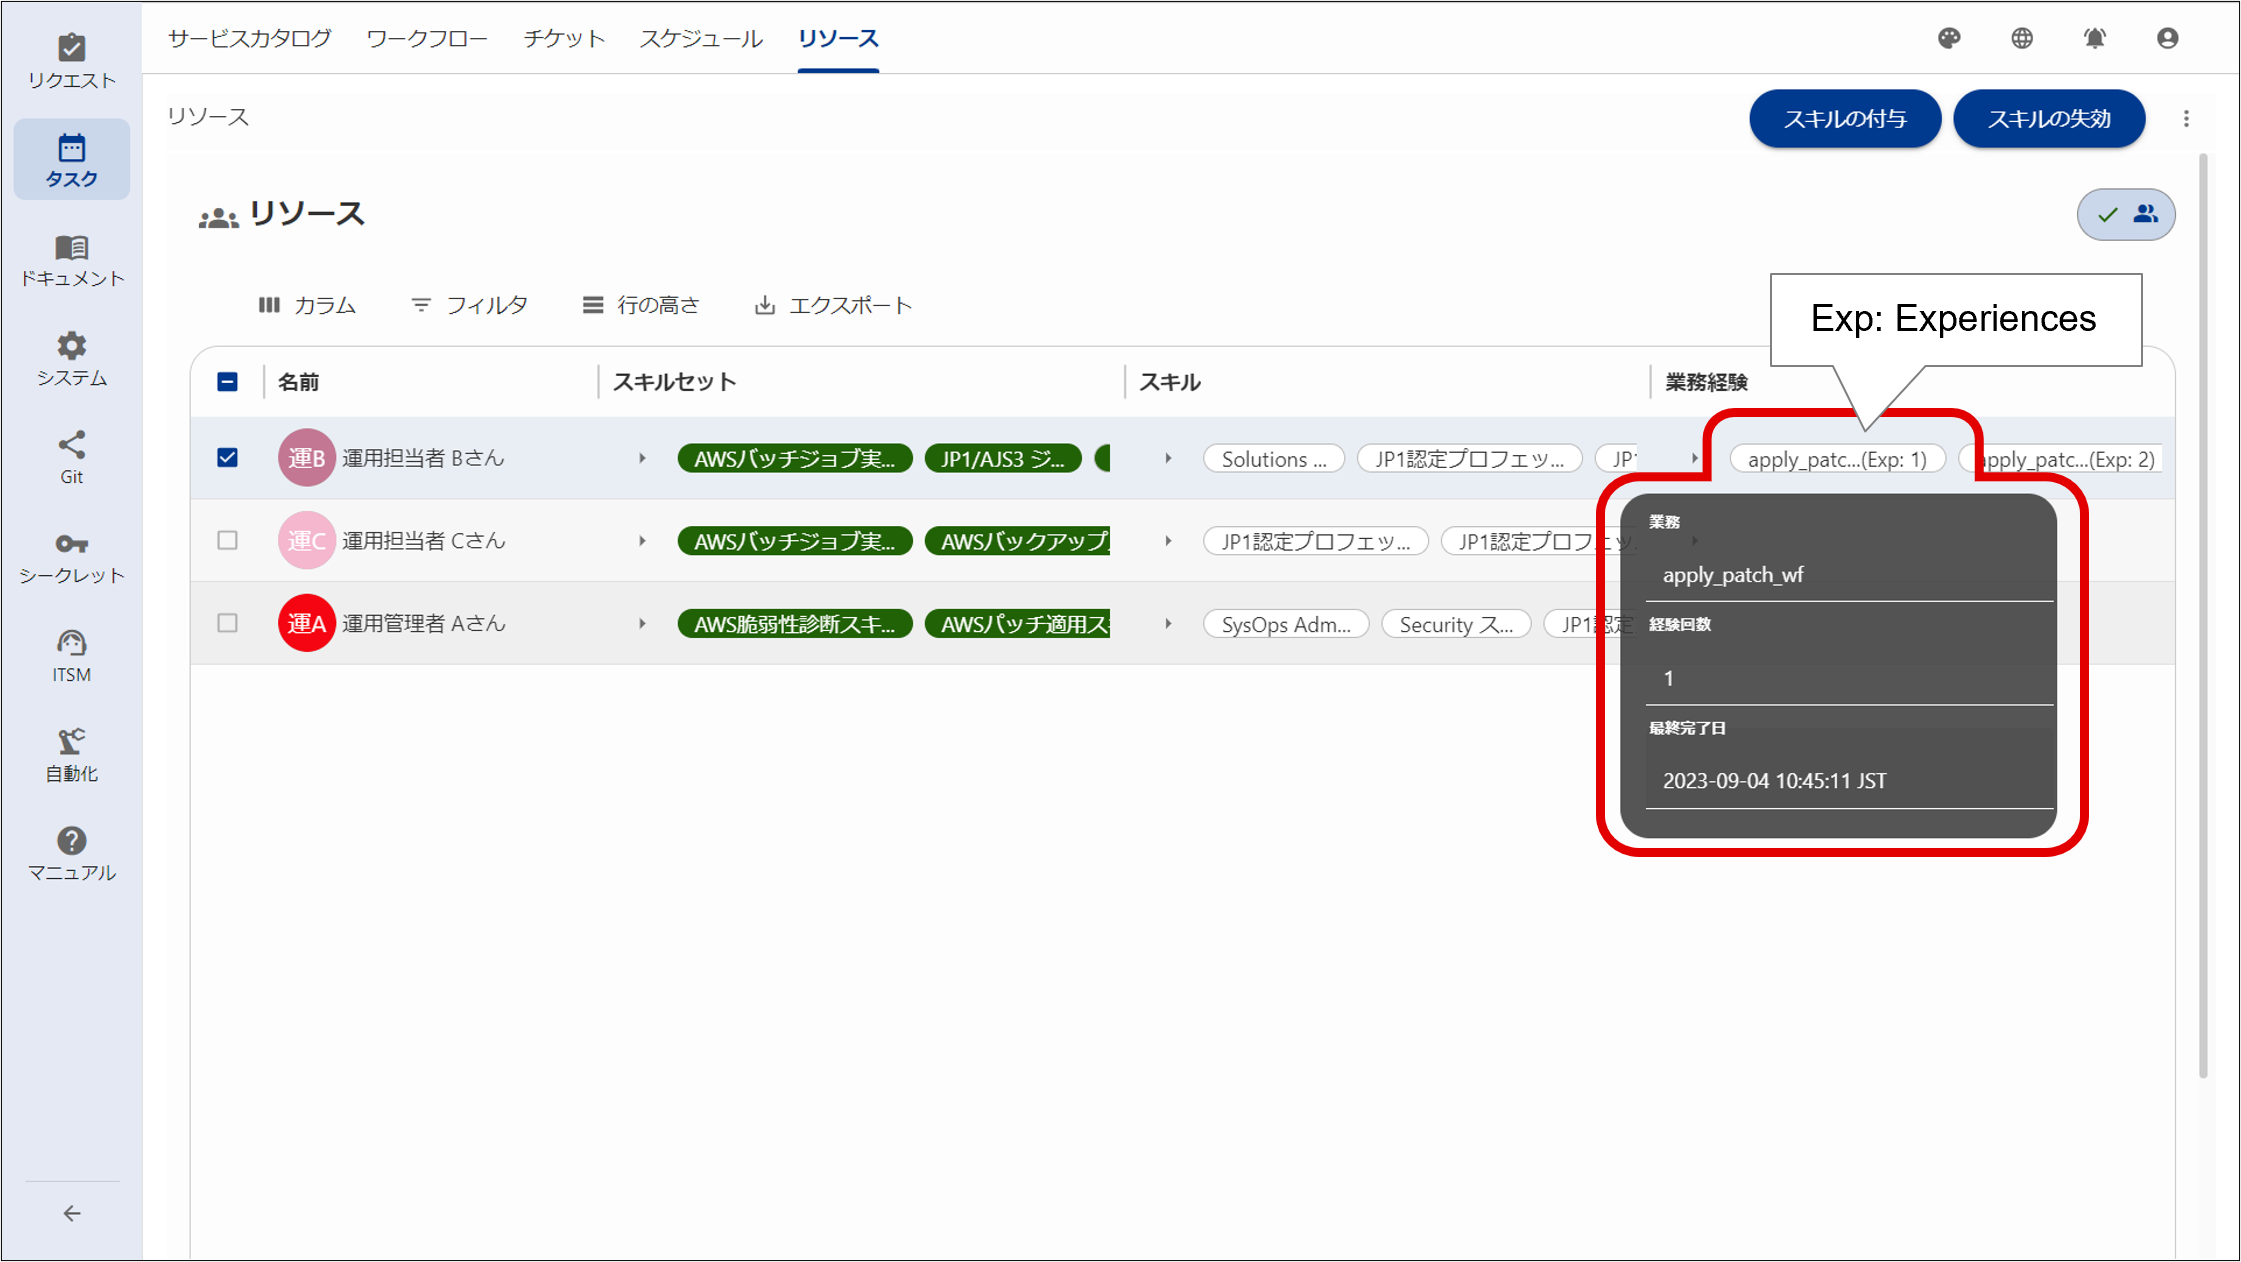Open the 自動化 (automation) section
Image resolution: width=2241 pixels, height=1262 pixels.
71,752
